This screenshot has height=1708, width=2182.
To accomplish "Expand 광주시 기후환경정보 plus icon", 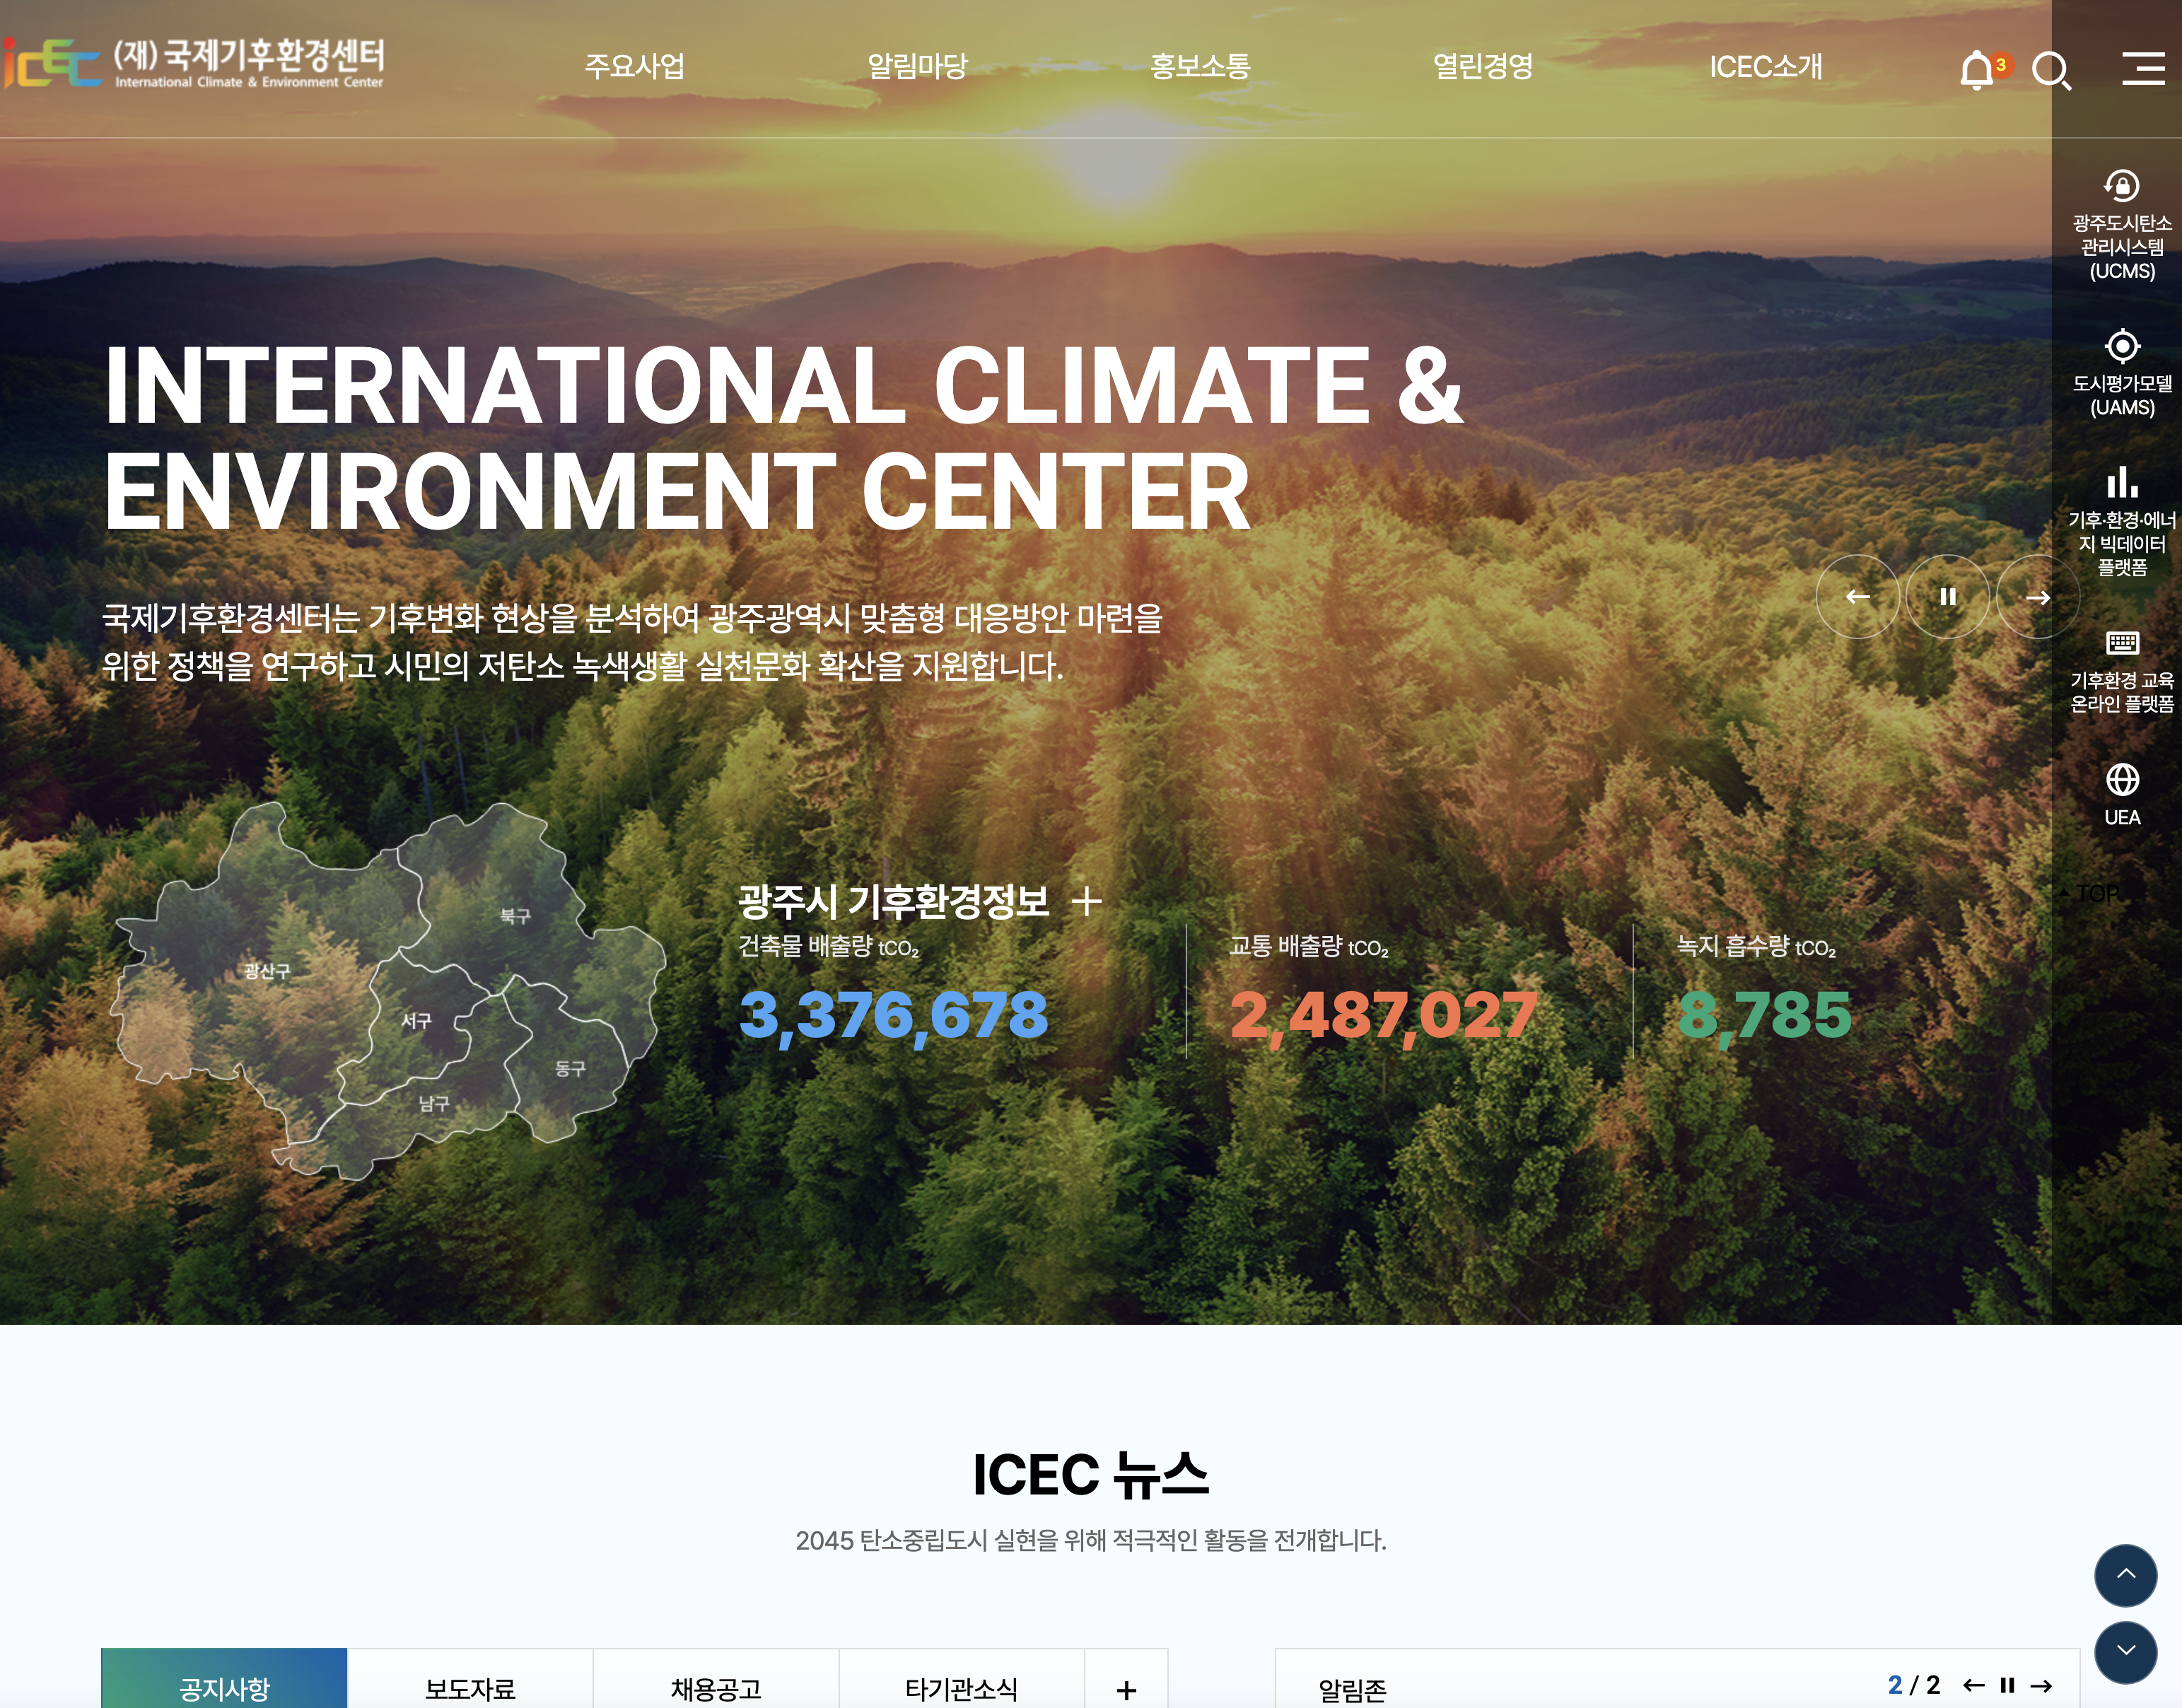I will (x=1086, y=901).
